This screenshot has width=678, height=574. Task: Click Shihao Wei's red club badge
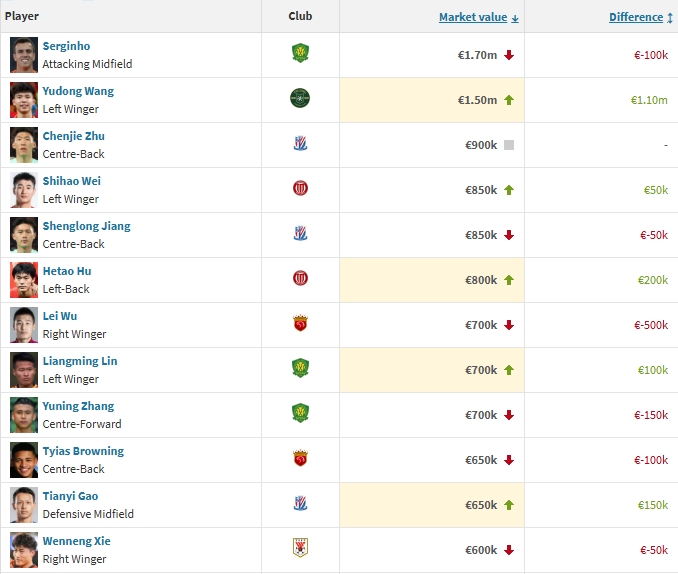point(300,189)
